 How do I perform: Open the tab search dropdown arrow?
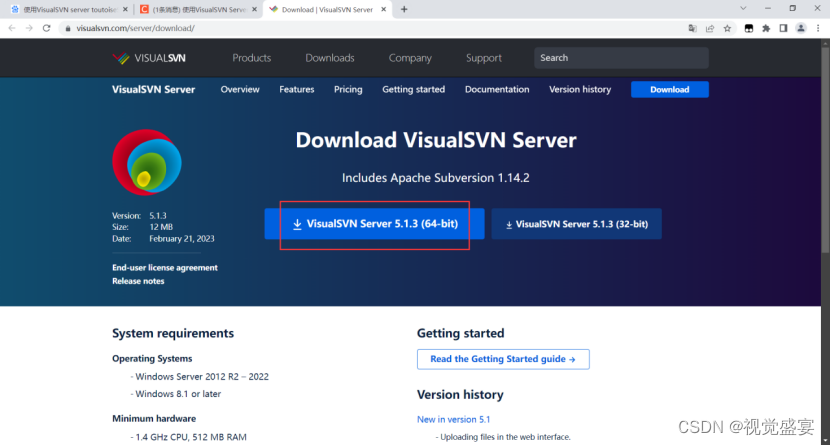pyautogui.click(x=743, y=8)
